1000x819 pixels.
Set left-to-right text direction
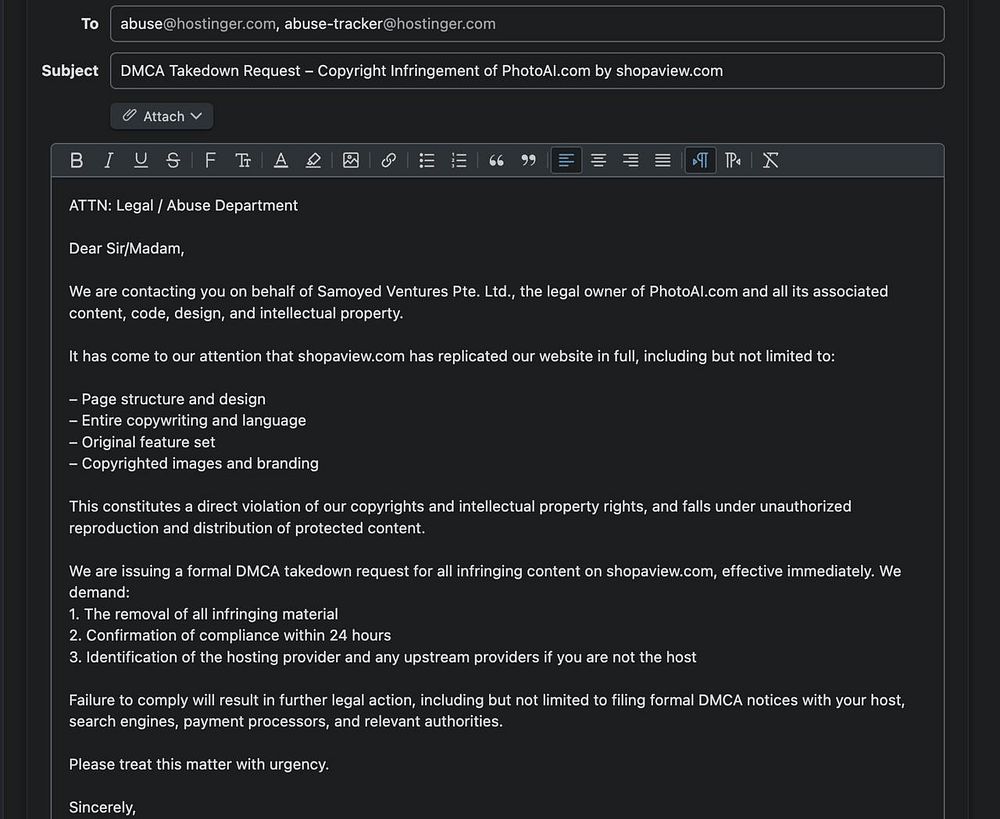coord(700,160)
